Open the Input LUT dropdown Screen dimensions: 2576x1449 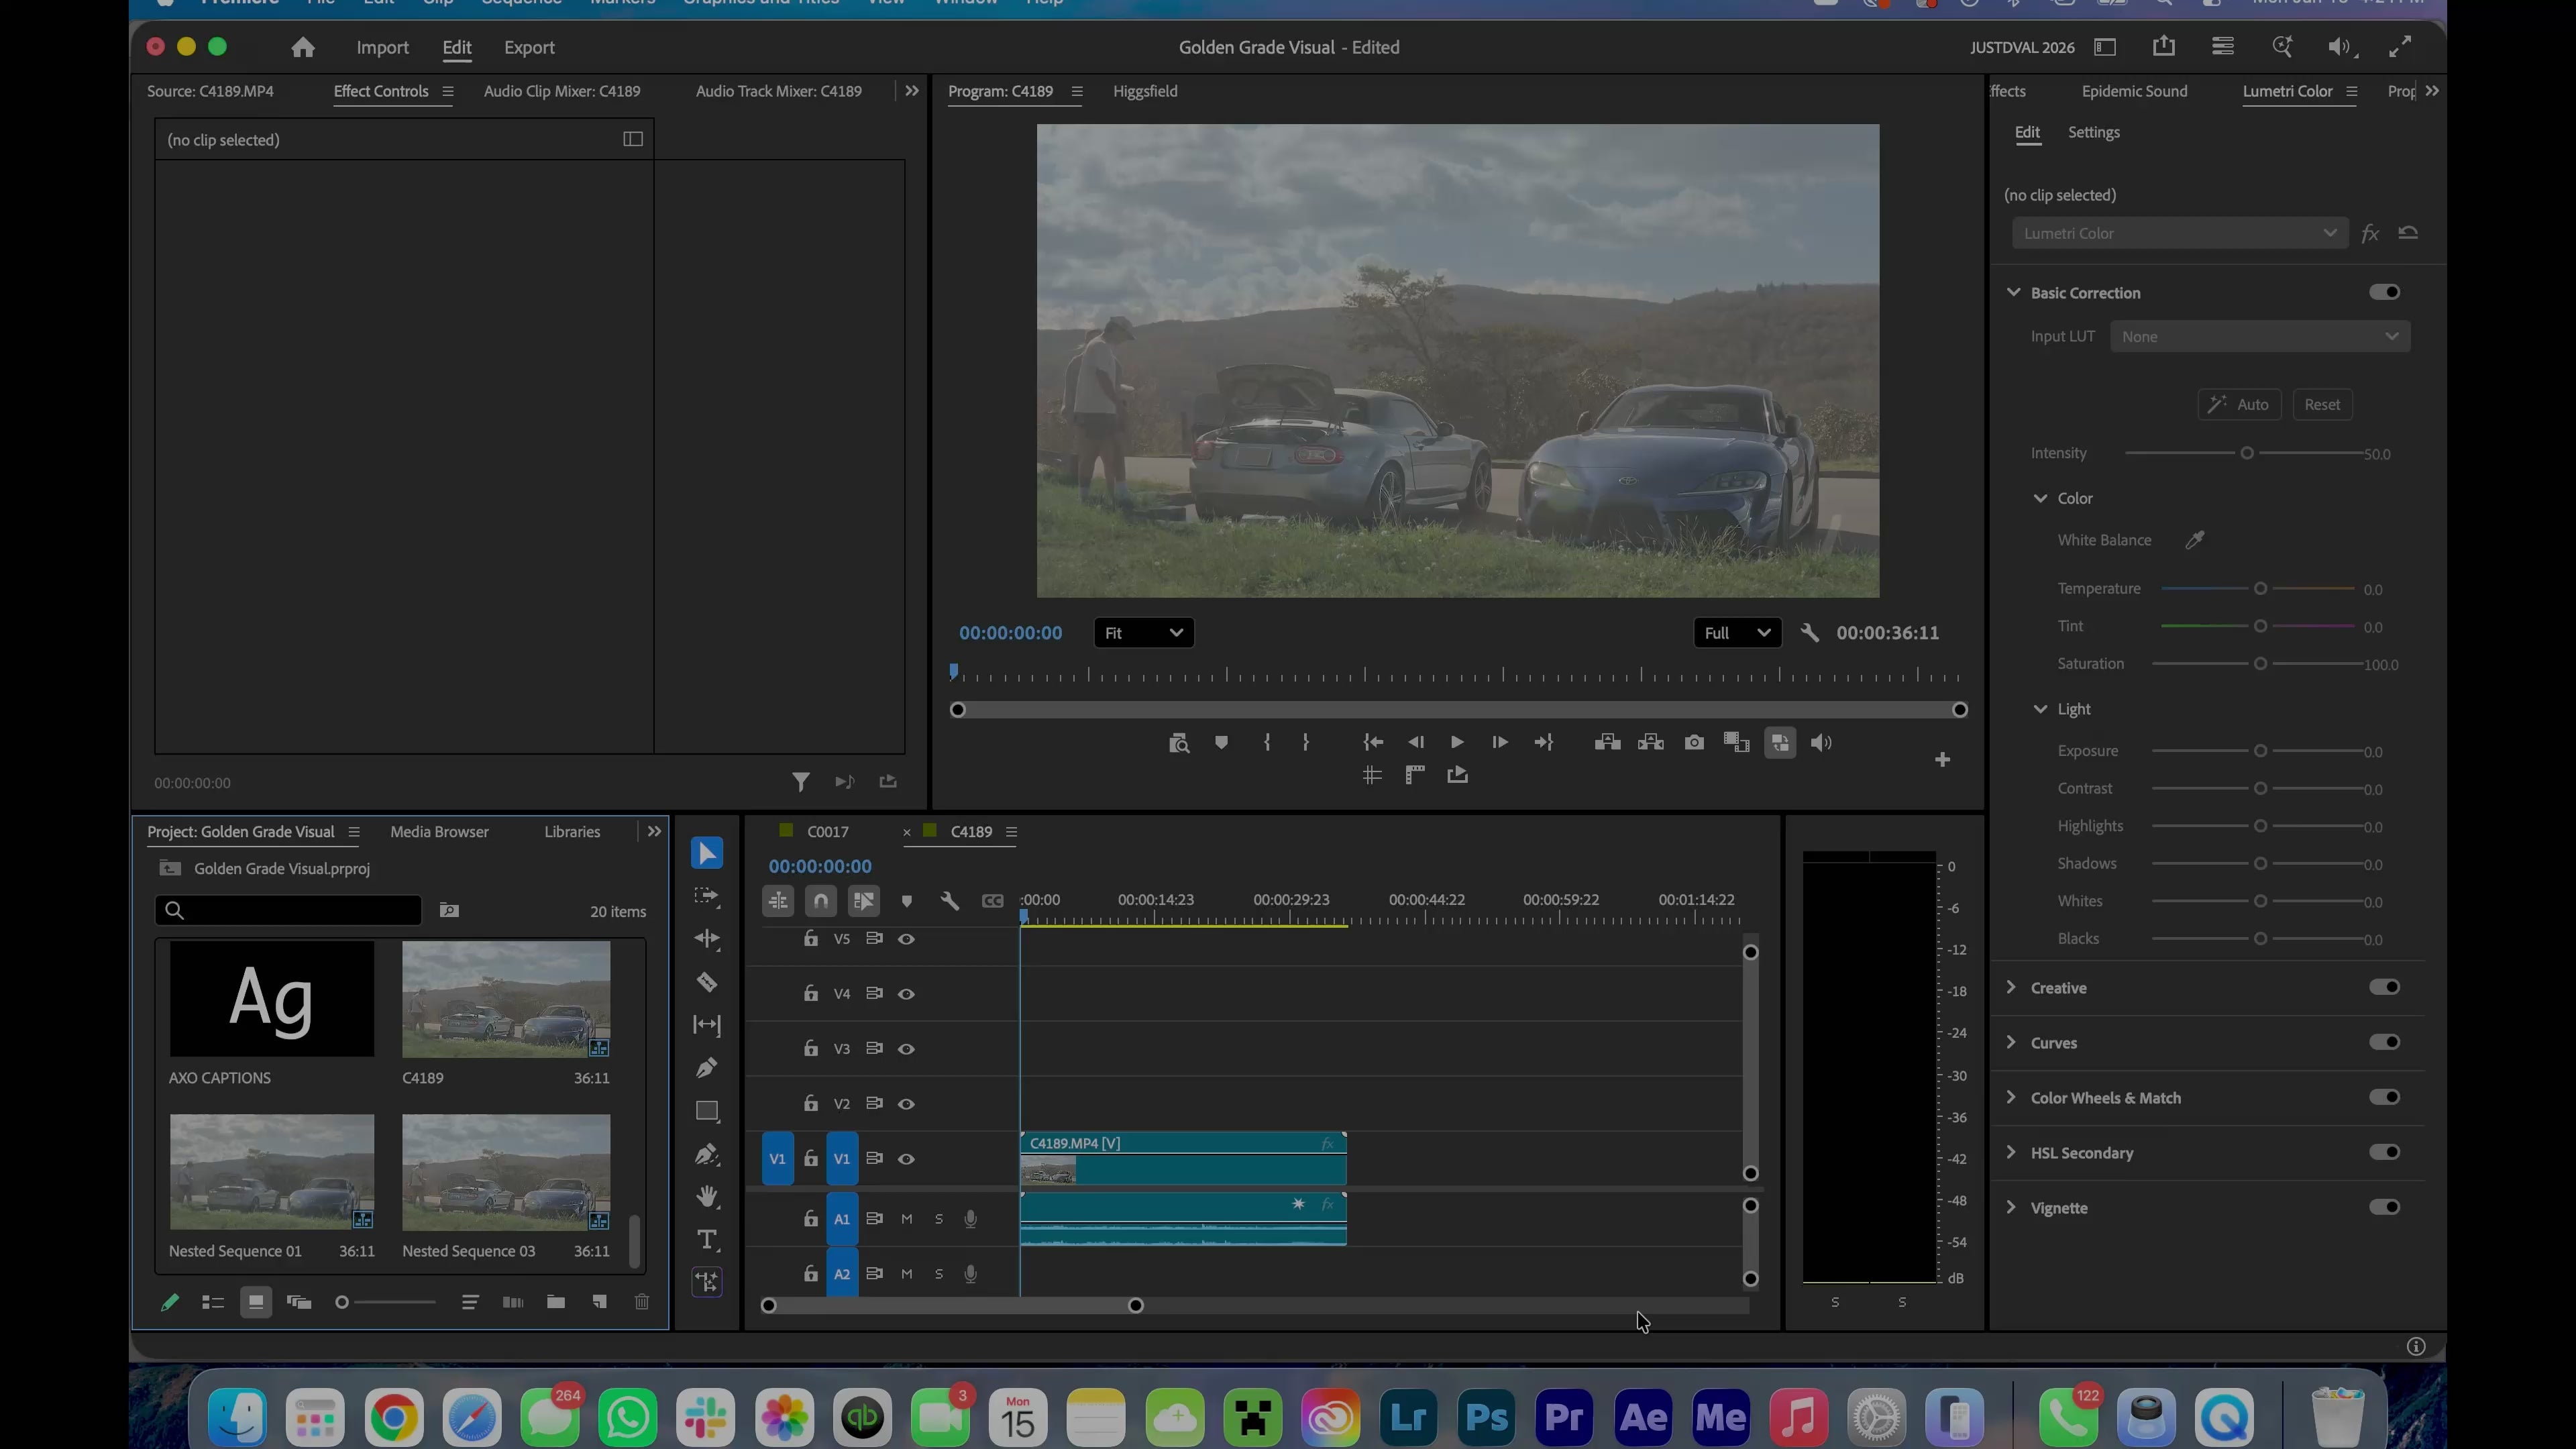click(x=2260, y=336)
